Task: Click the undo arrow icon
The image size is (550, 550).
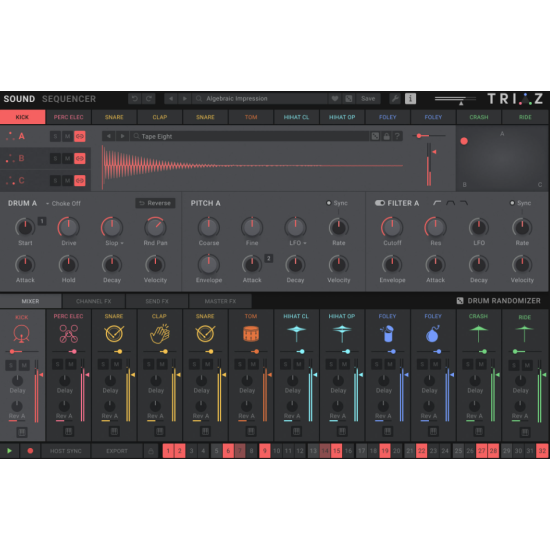Action: coord(134,99)
